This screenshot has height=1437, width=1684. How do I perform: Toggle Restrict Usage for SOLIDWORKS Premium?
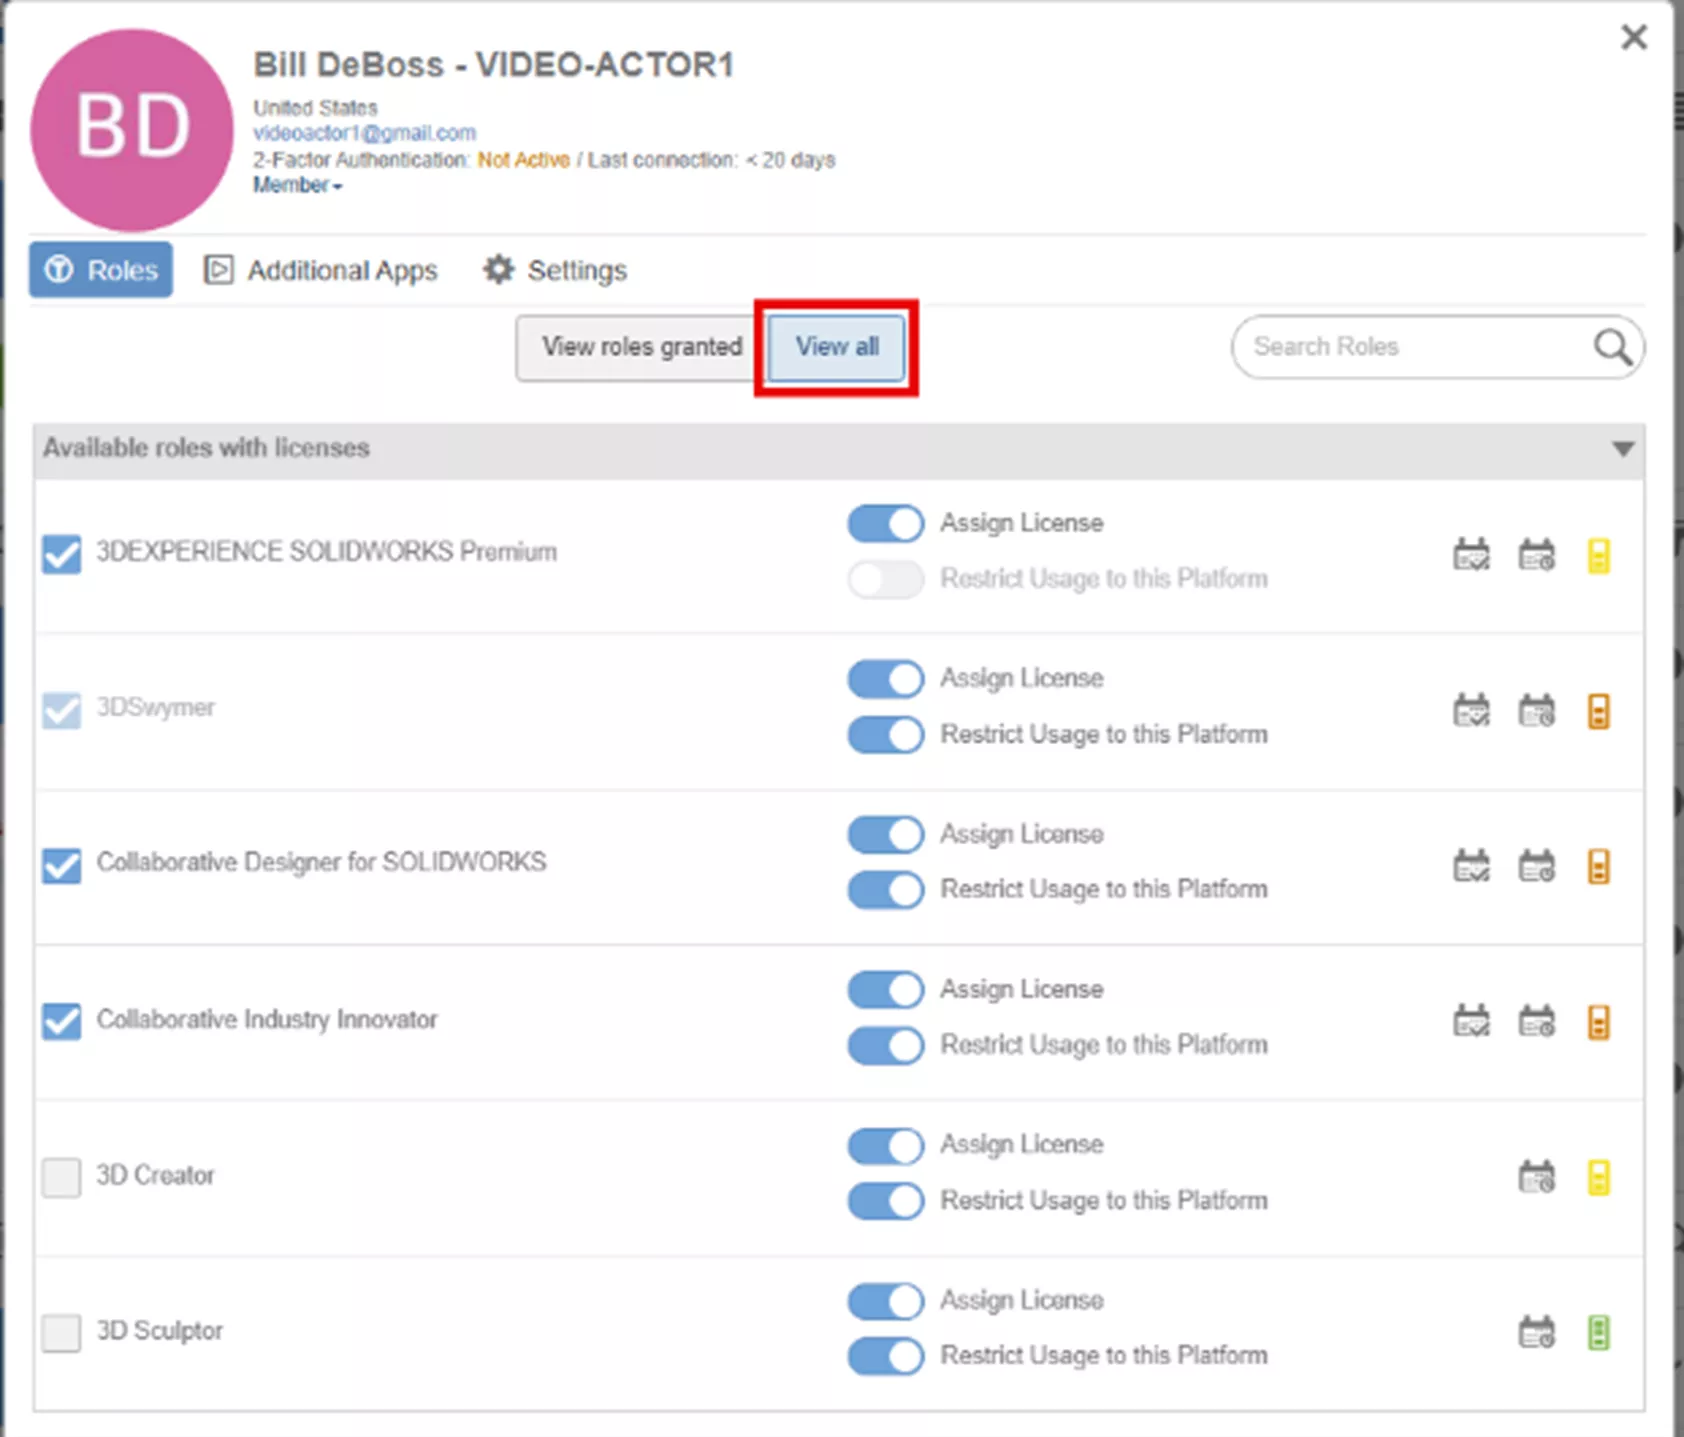886,579
